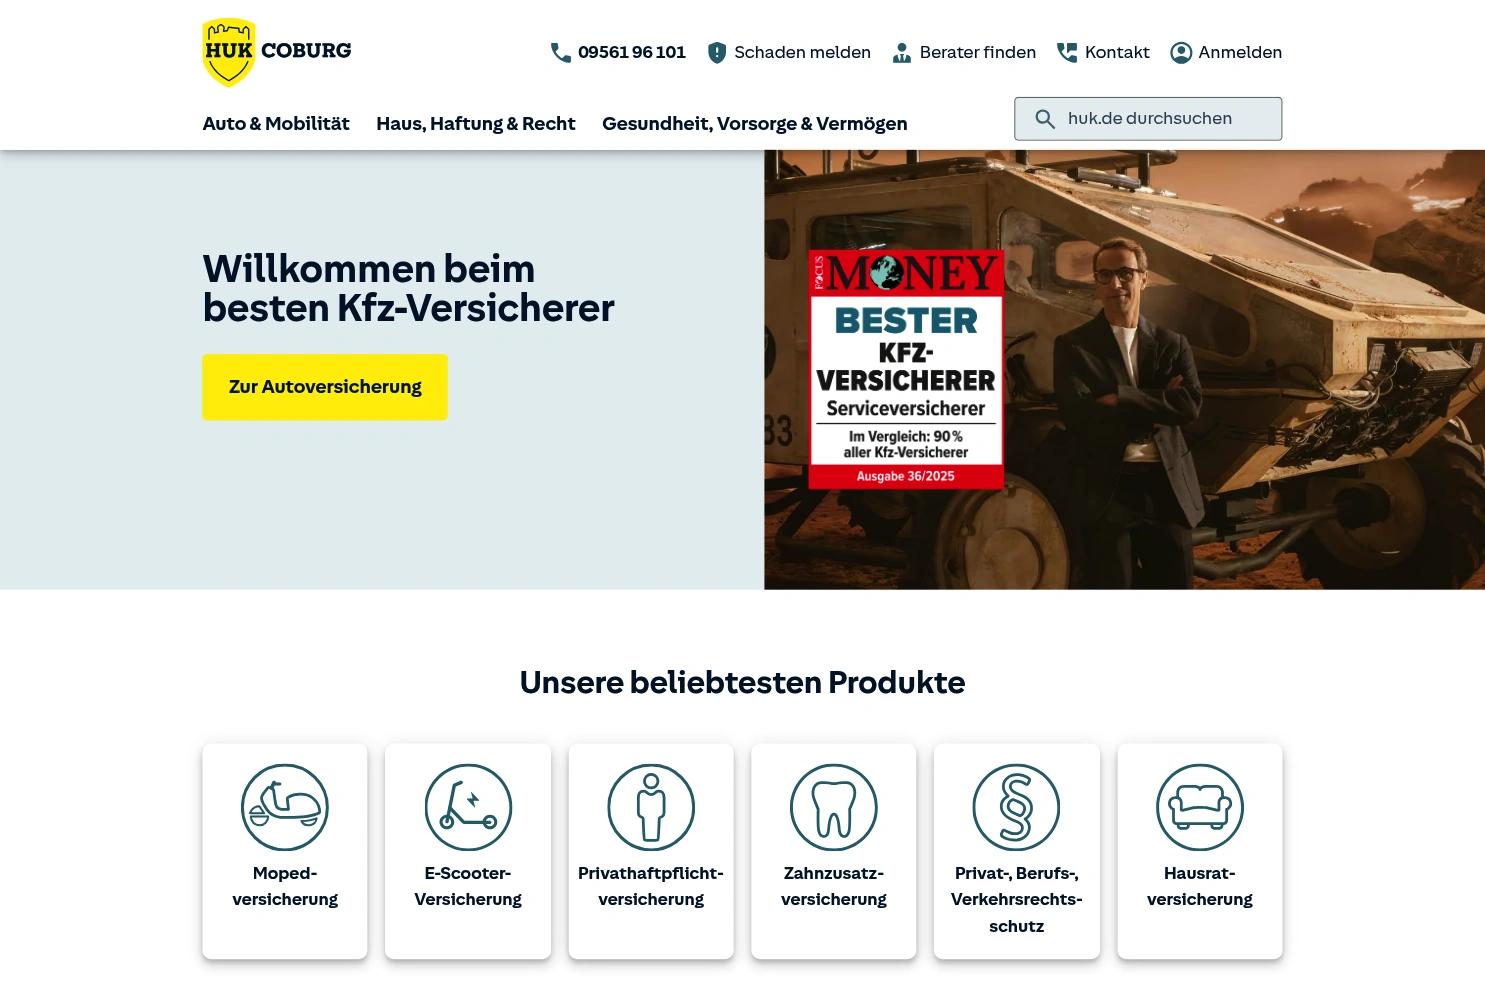Click the Schaden melden shield icon
Viewport: 1485px width, 990px height.
[x=717, y=53]
